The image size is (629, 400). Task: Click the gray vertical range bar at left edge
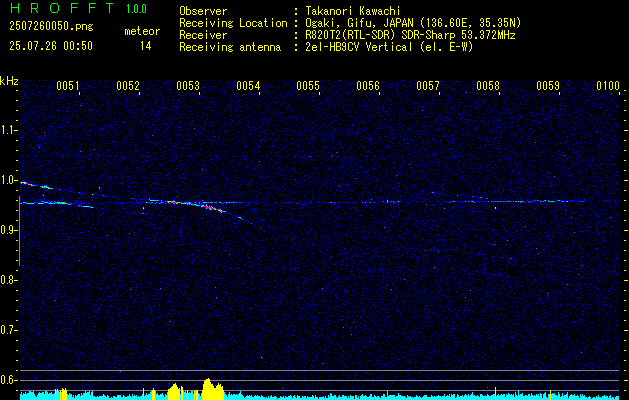coord(19,231)
